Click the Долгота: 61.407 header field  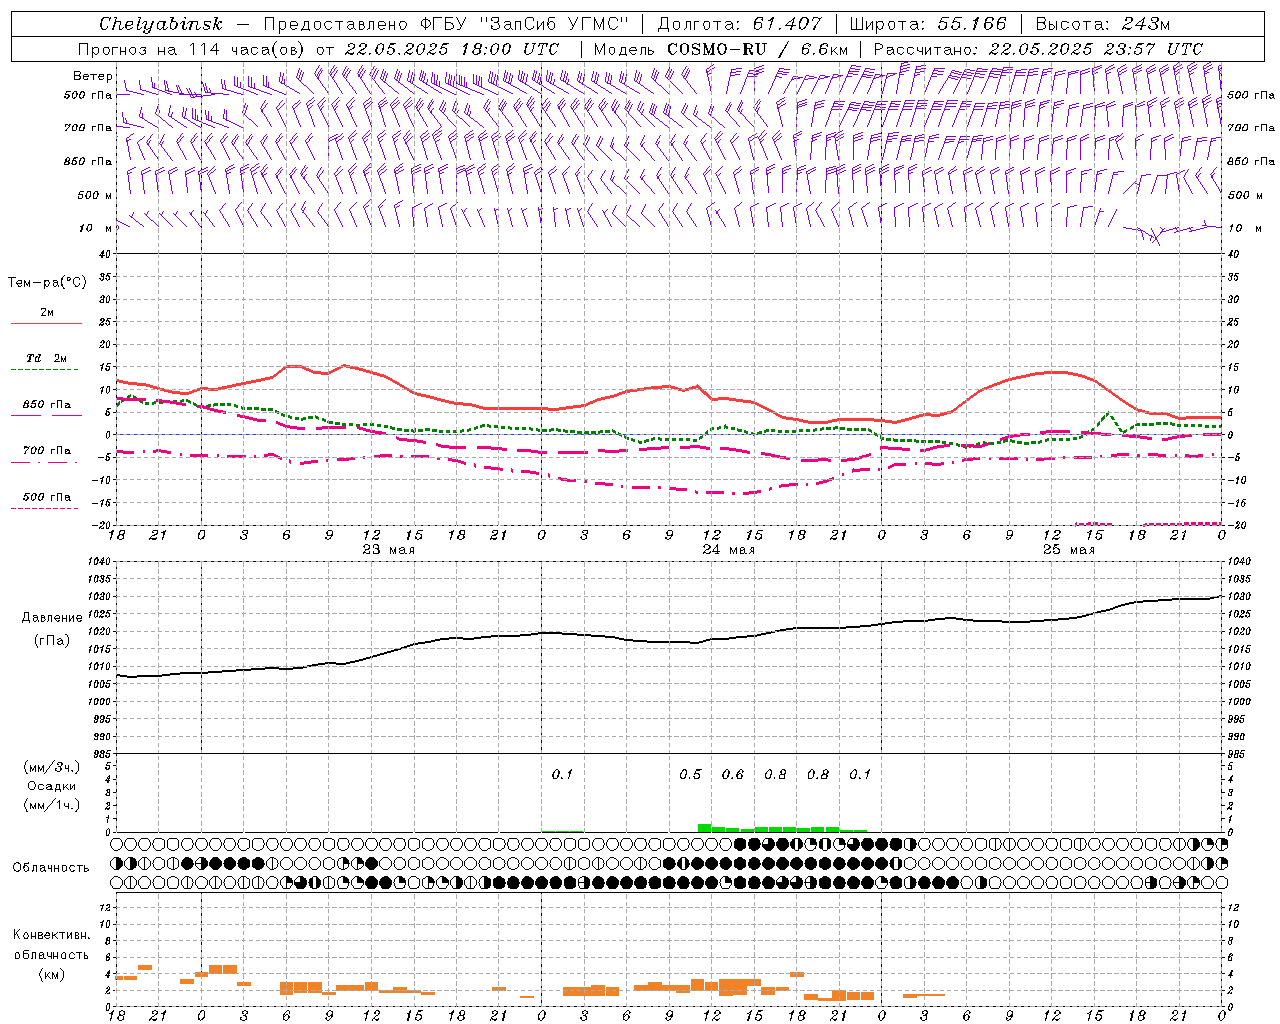[739, 24]
